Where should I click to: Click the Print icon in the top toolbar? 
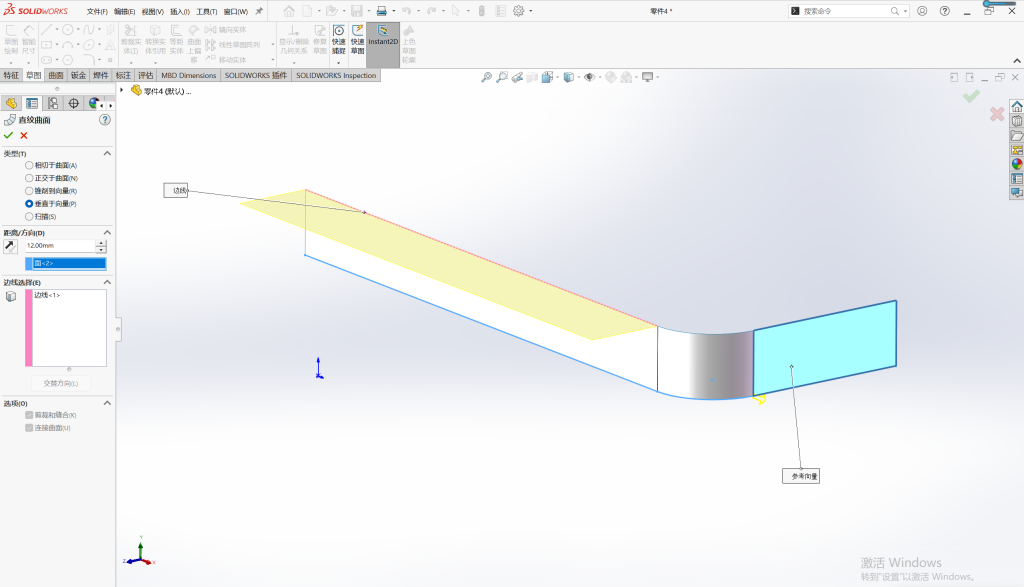381,11
